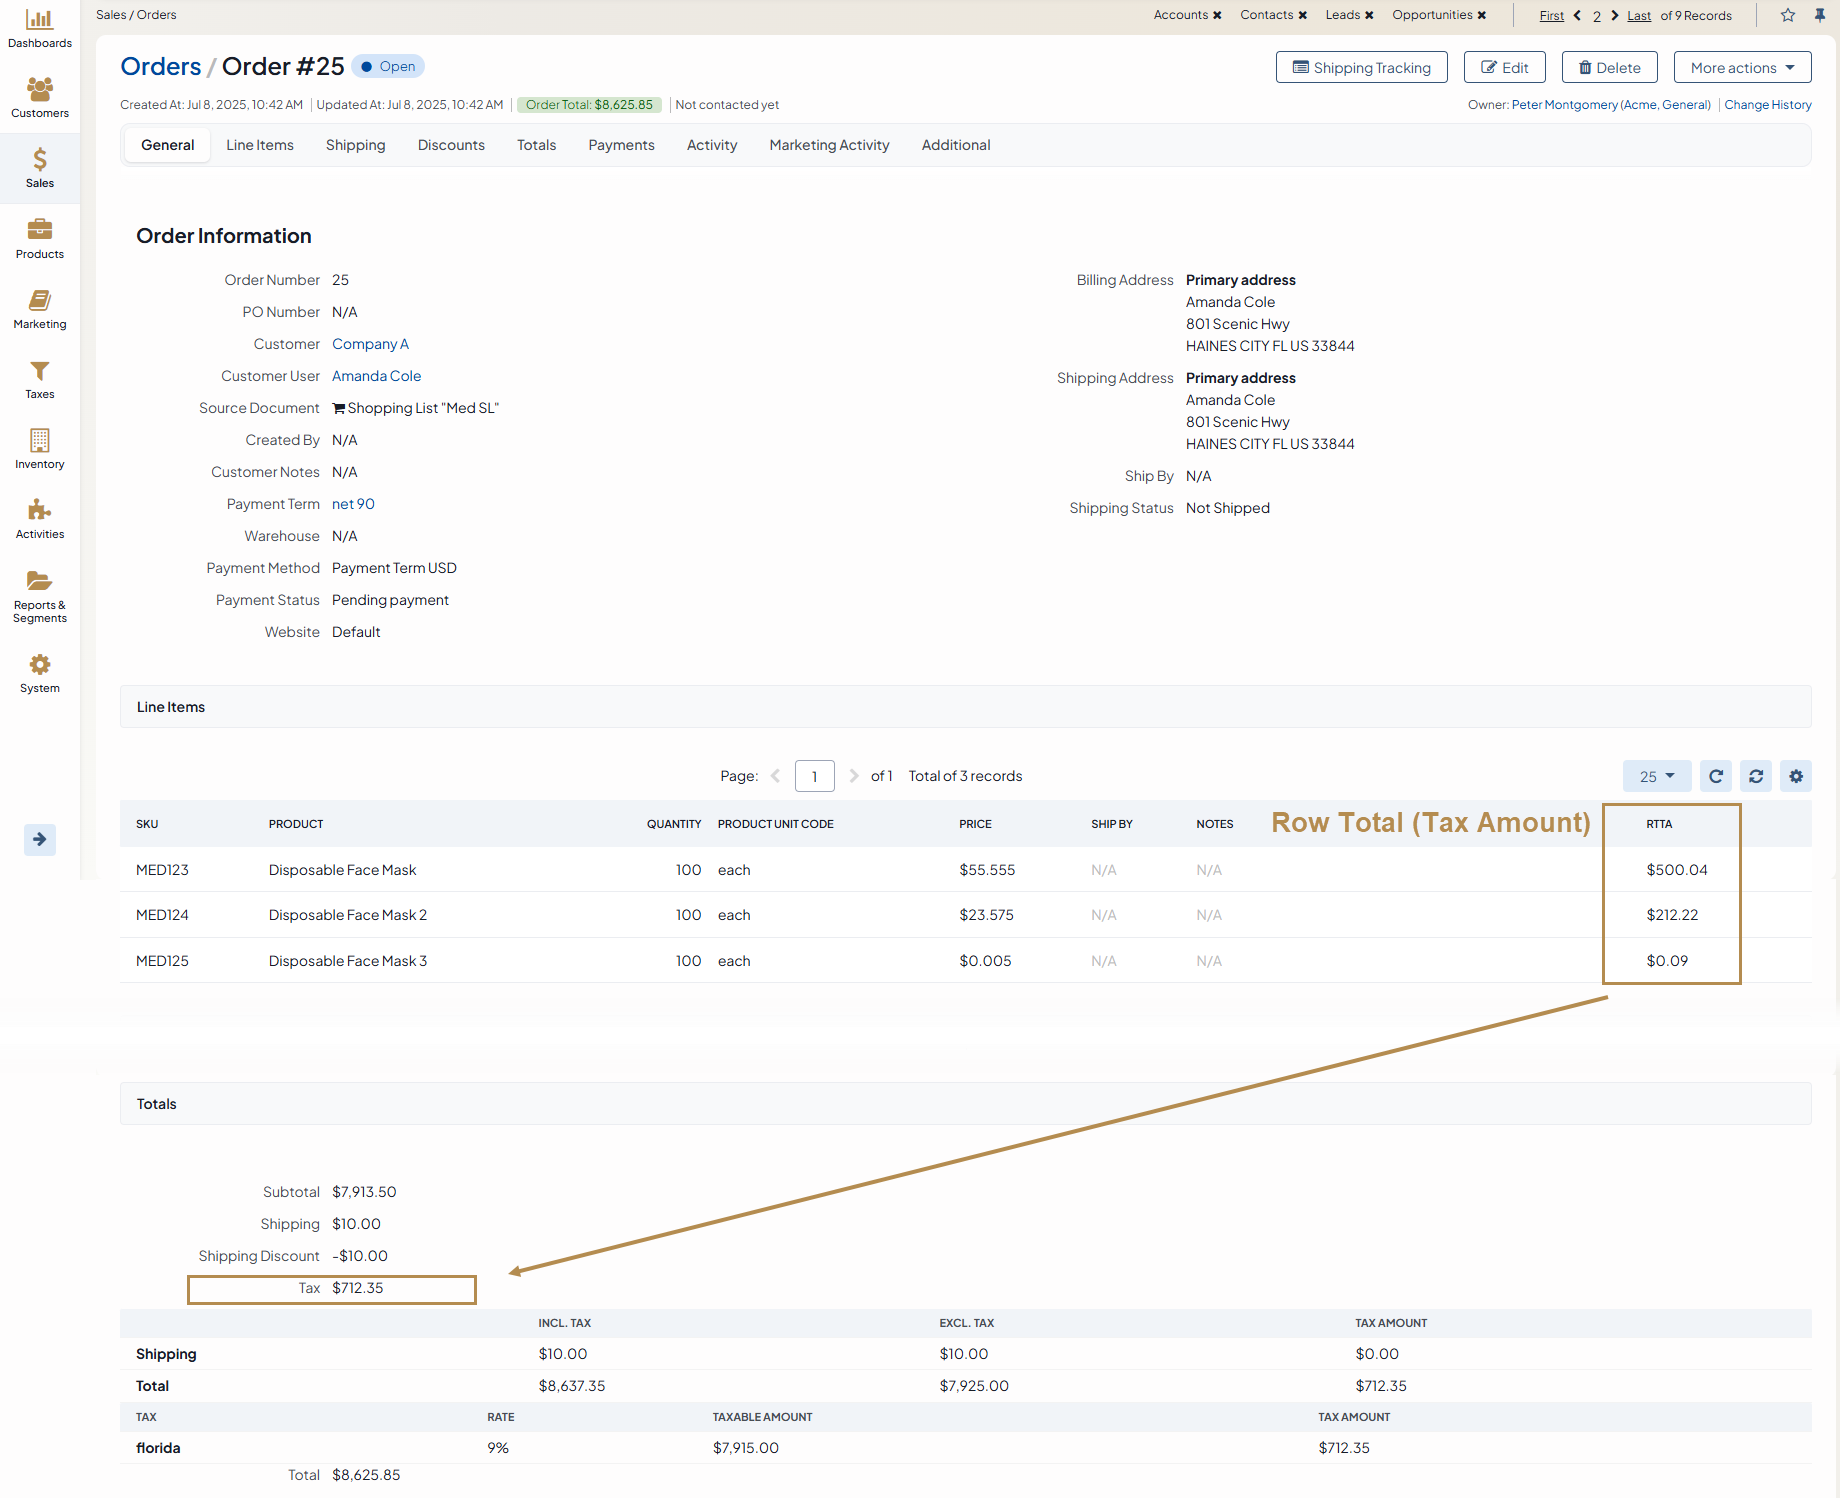The image size is (1840, 1498).
Task: Close the Accounts pinned tab
Action: (x=1217, y=15)
